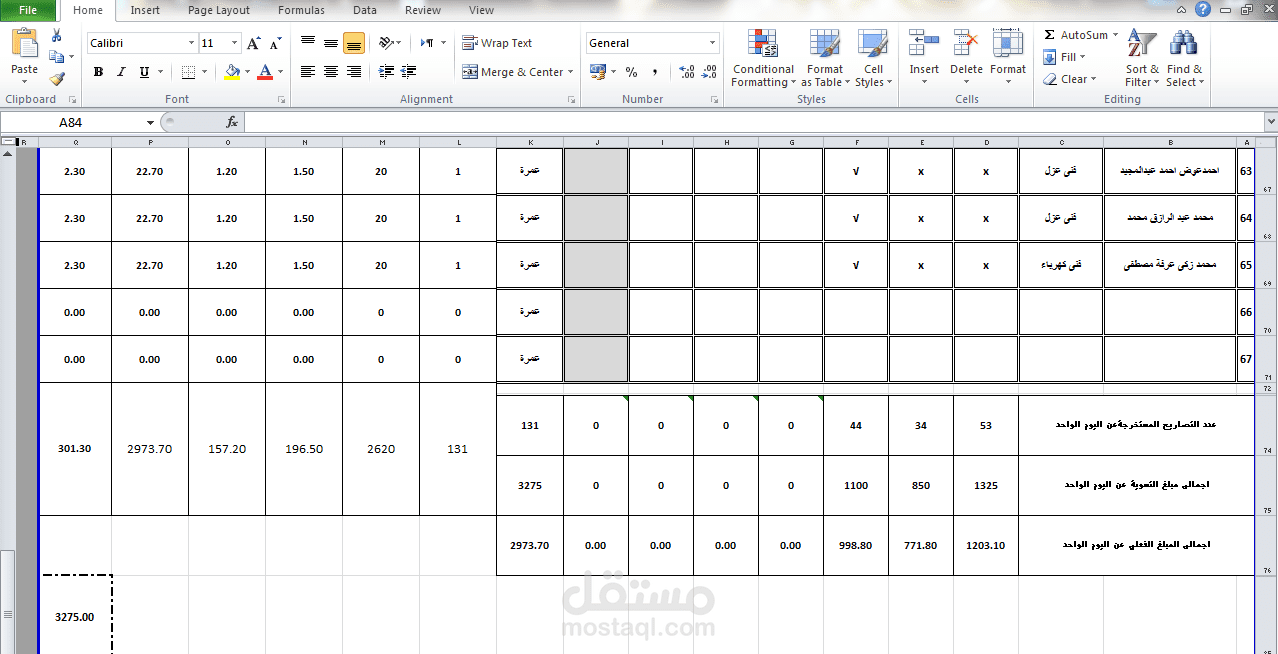
Task: Apply the yellow fill color
Action: [x=233, y=72]
